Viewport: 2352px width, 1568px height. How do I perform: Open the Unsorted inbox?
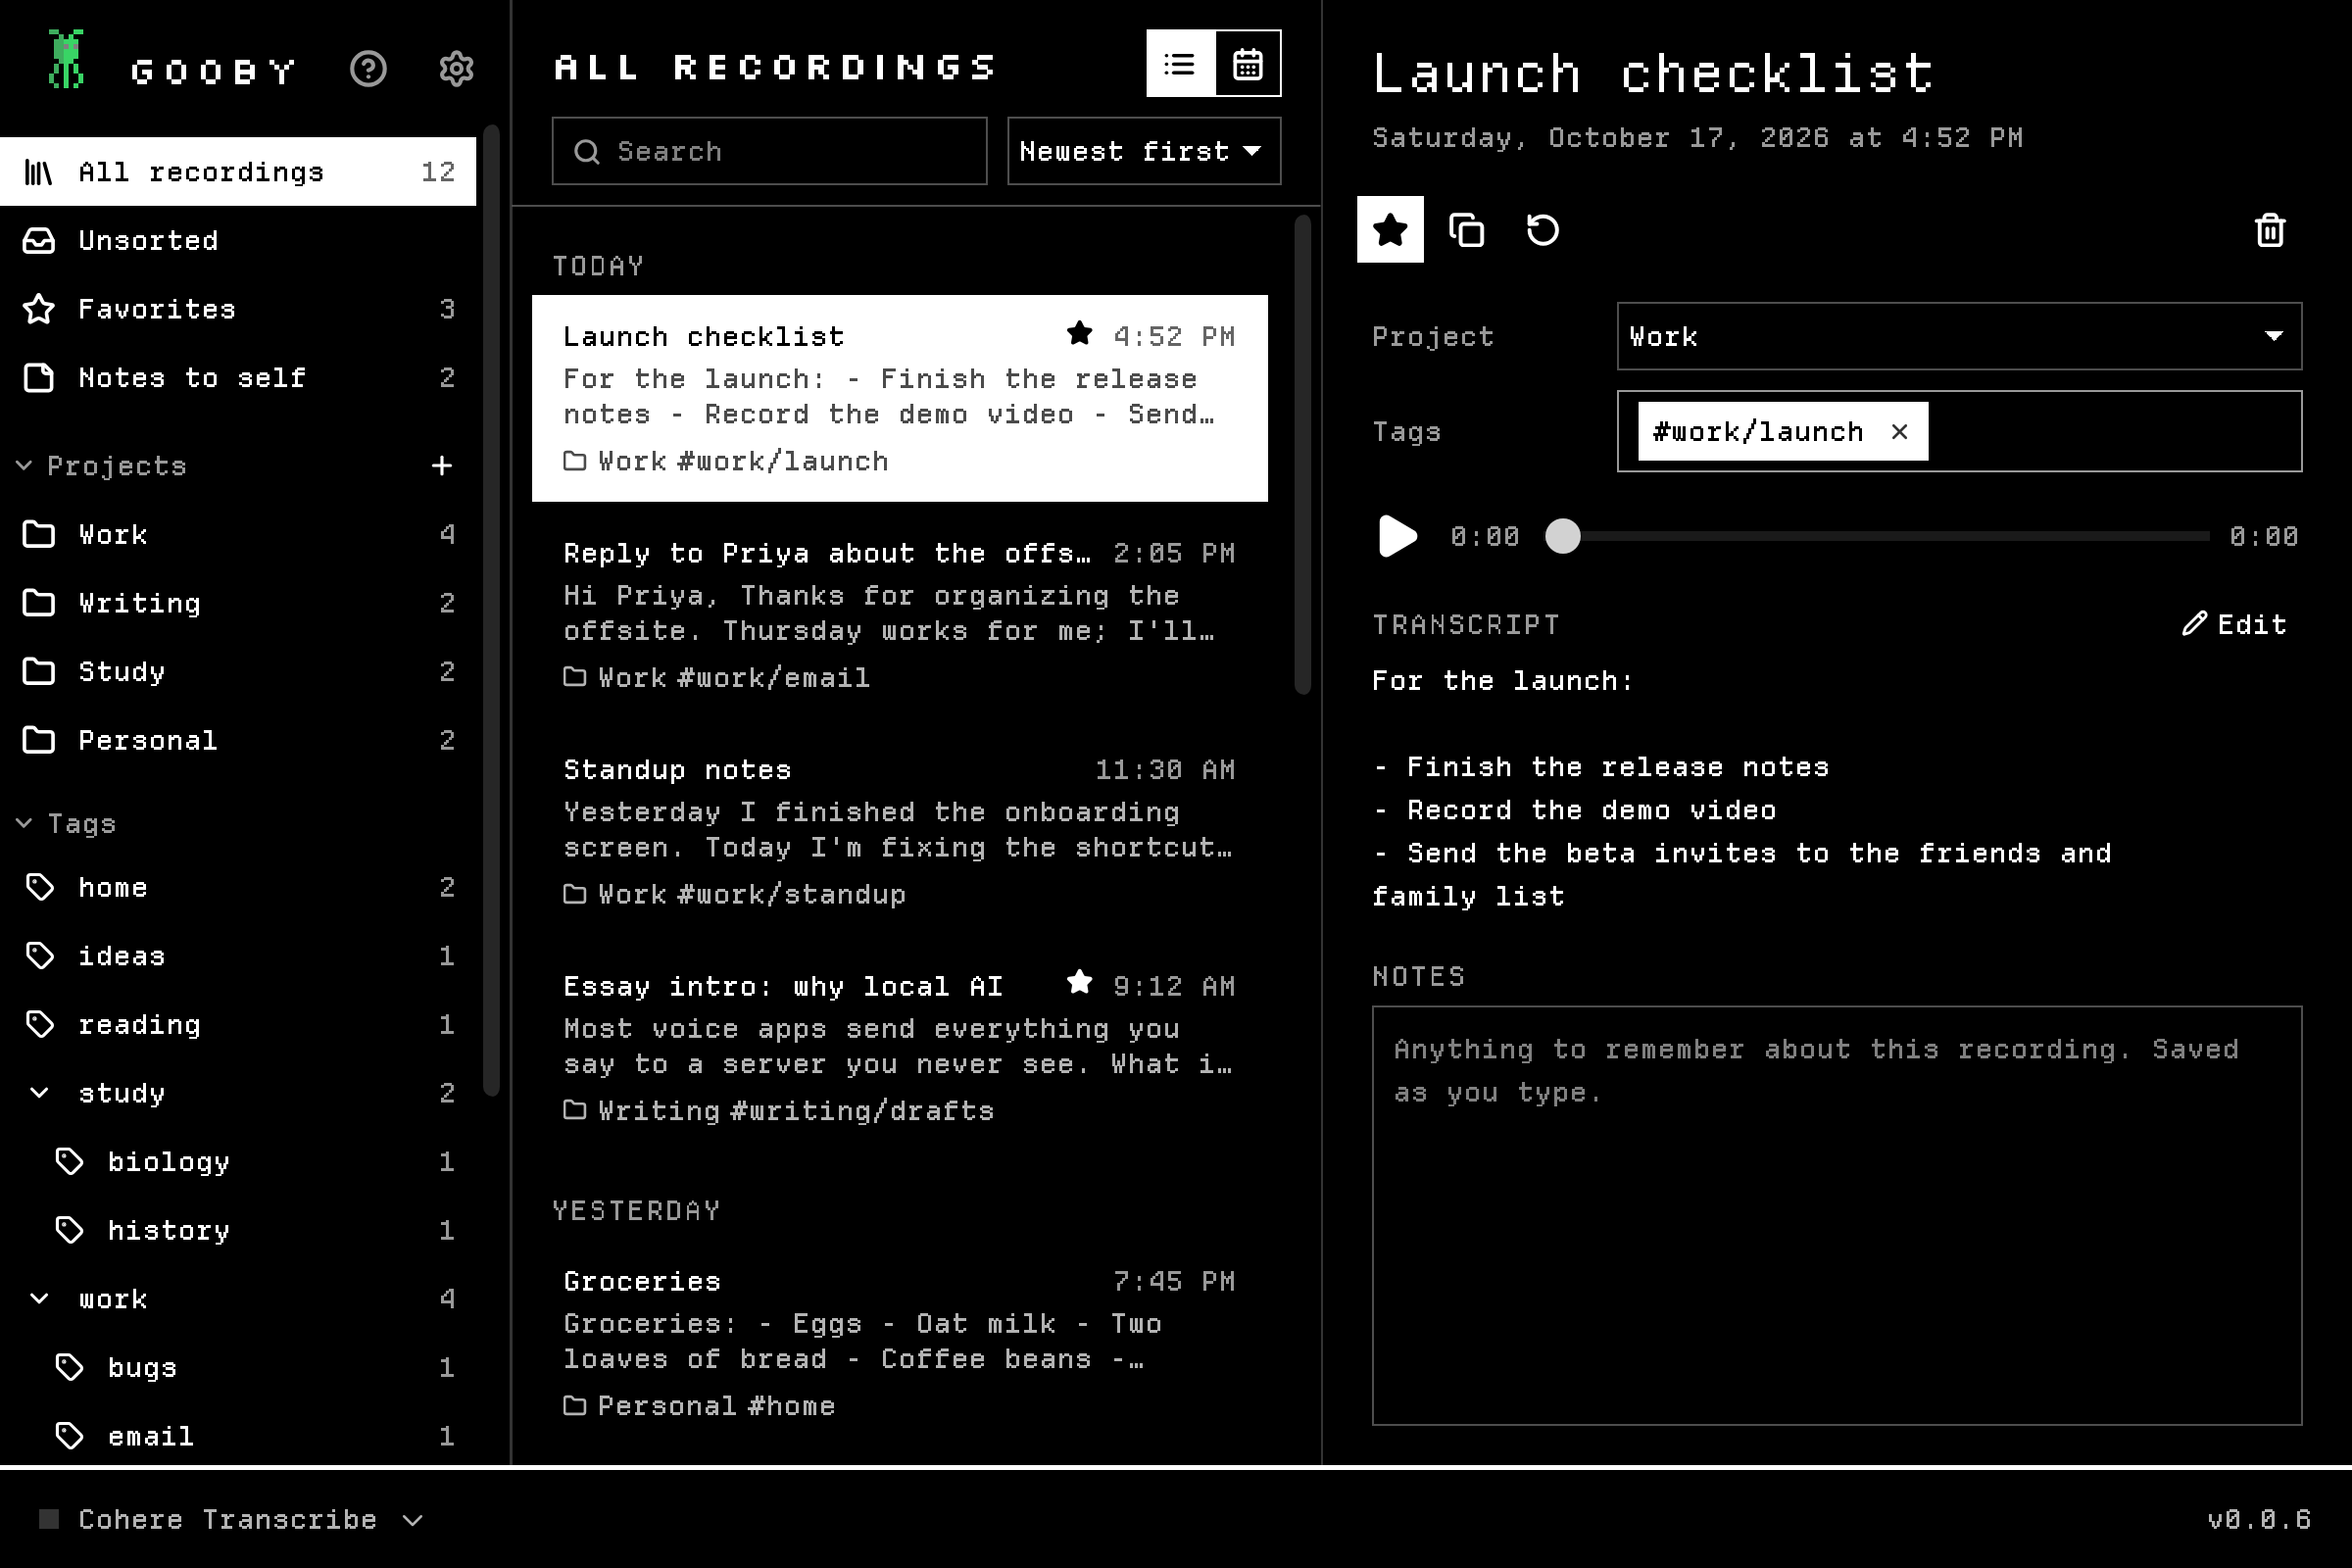238,241
